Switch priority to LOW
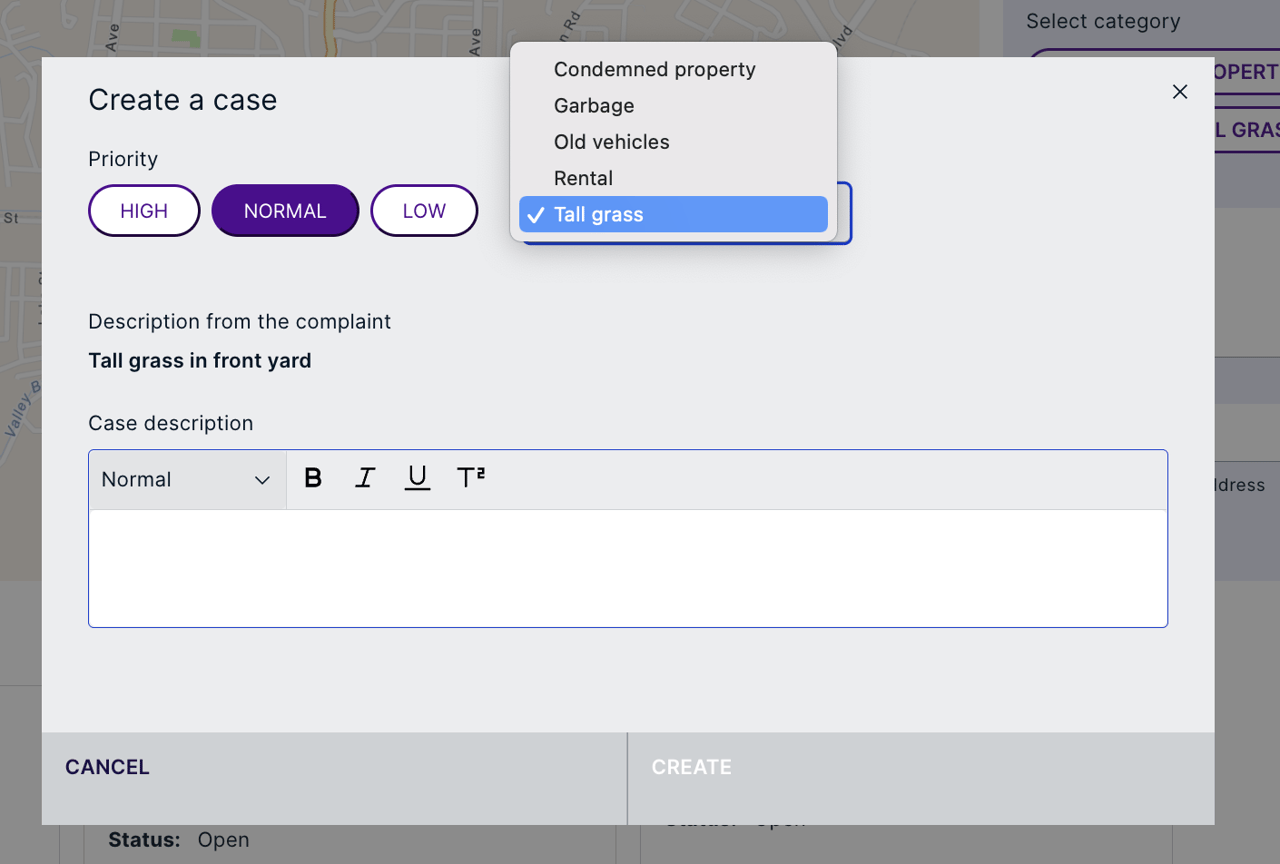 pos(424,210)
